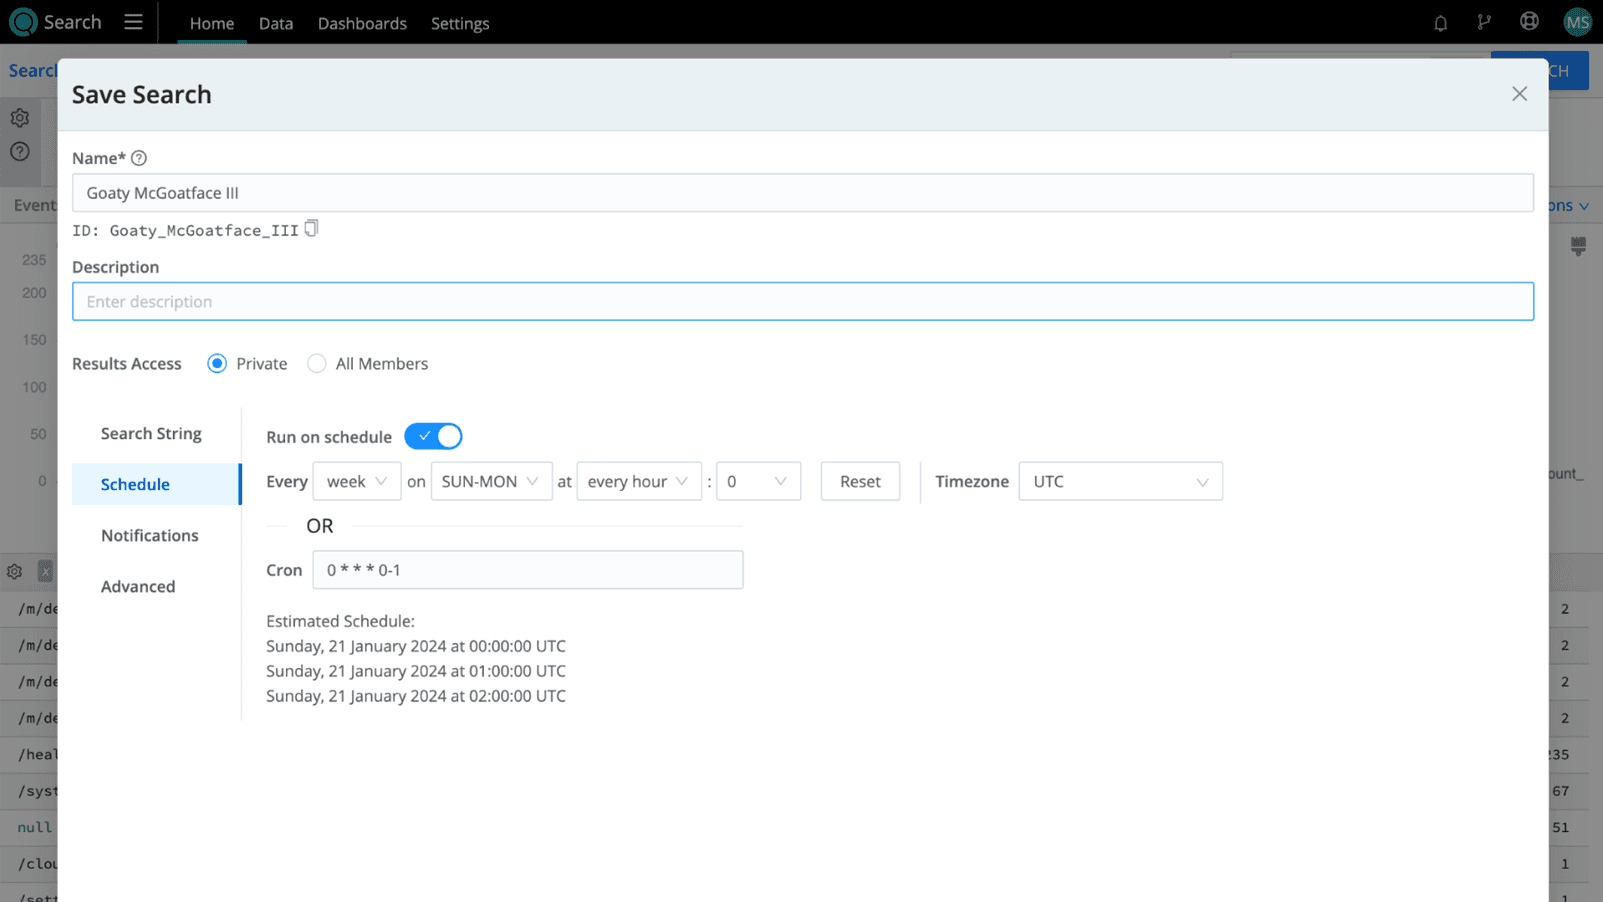Viewport: 1603px width, 902px height.
Task: Open the UTC timezone dropdown
Action: click(1120, 482)
